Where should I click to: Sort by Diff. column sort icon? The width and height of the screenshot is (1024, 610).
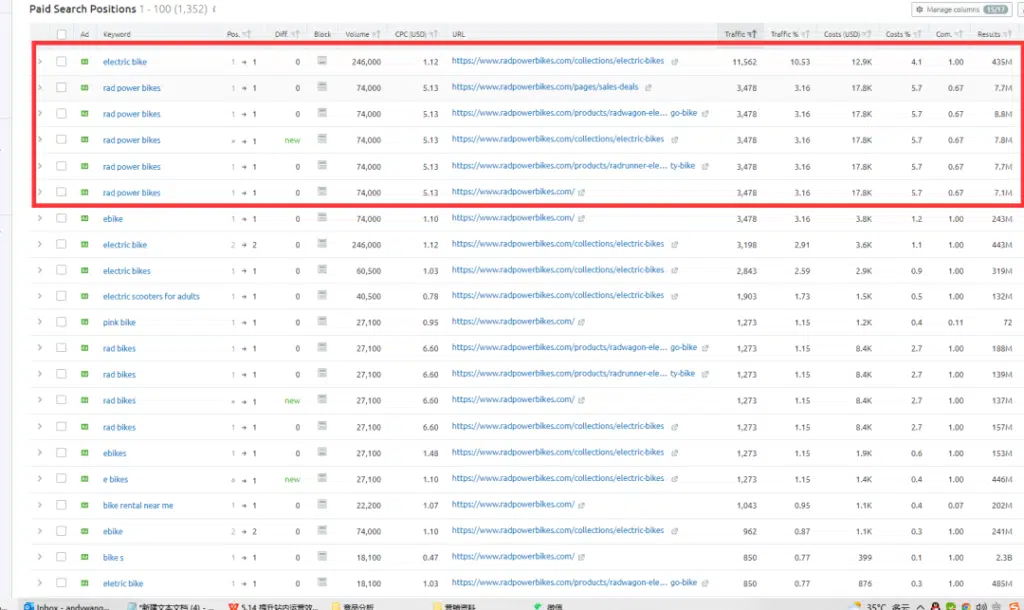[295, 35]
